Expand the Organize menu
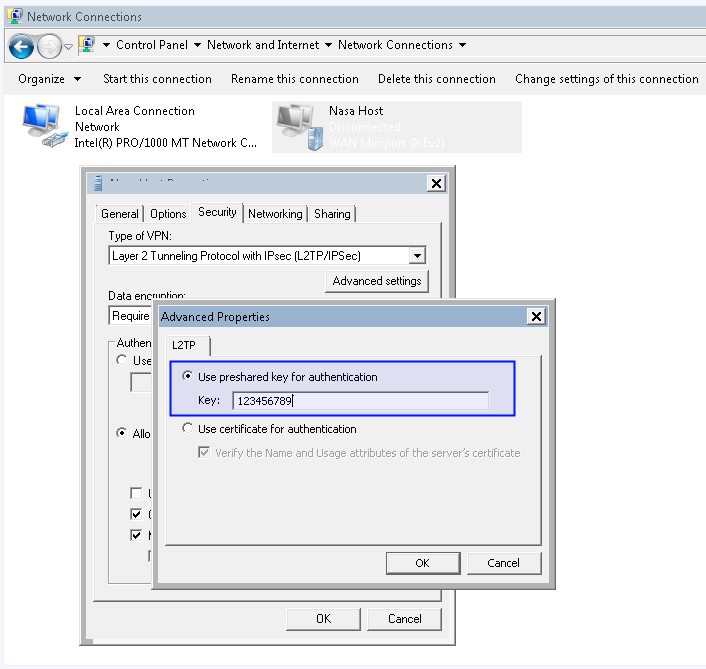 click(x=75, y=79)
